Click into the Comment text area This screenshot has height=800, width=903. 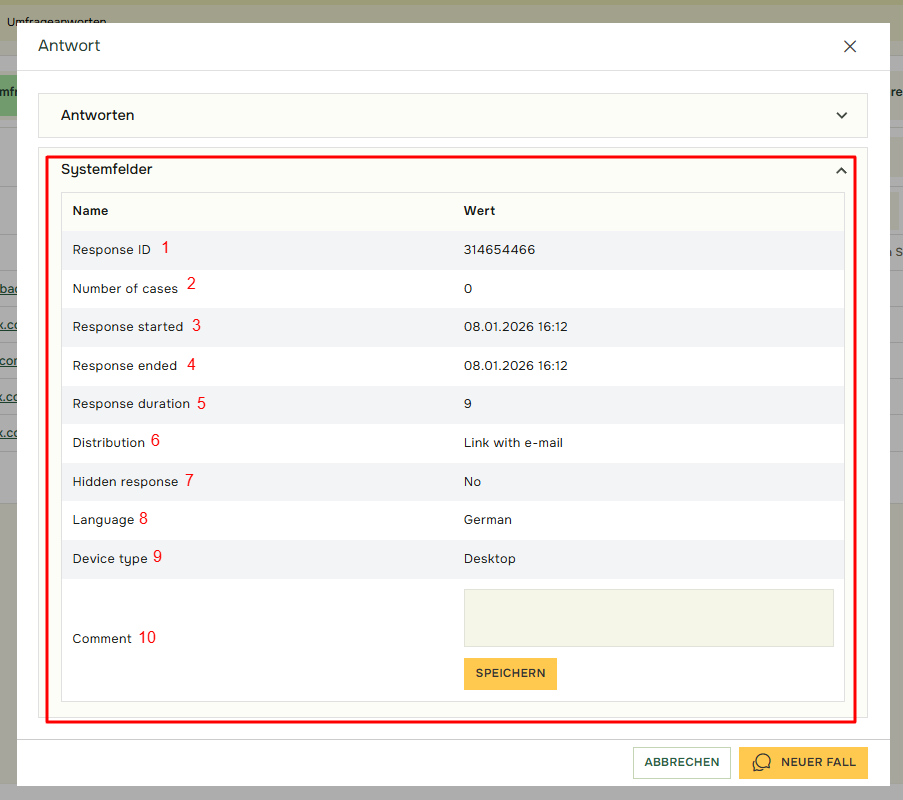(x=648, y=618)
